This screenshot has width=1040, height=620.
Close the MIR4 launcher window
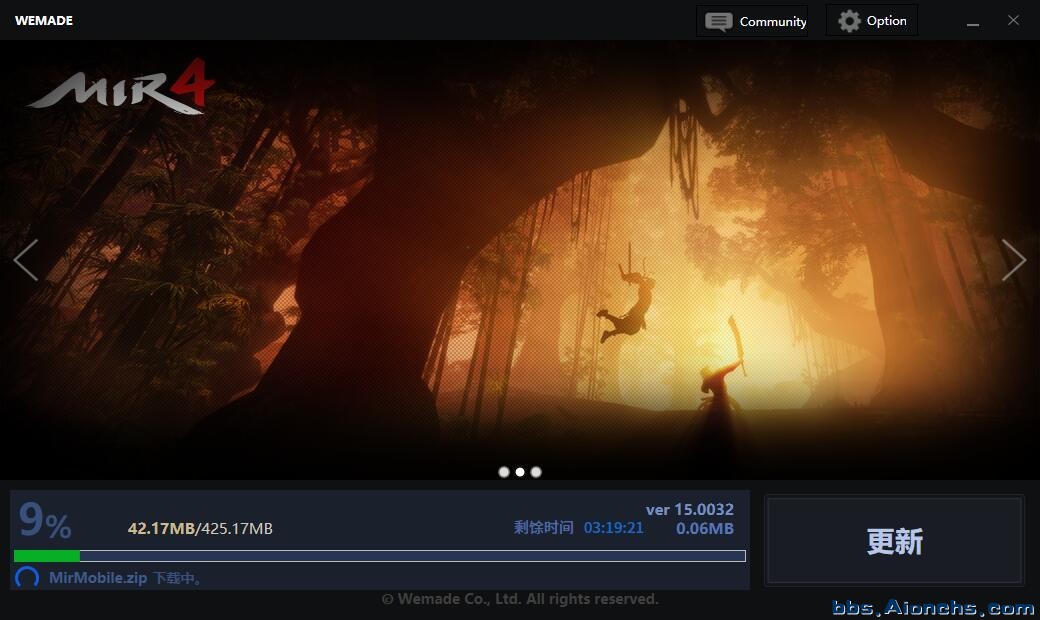1015,21
